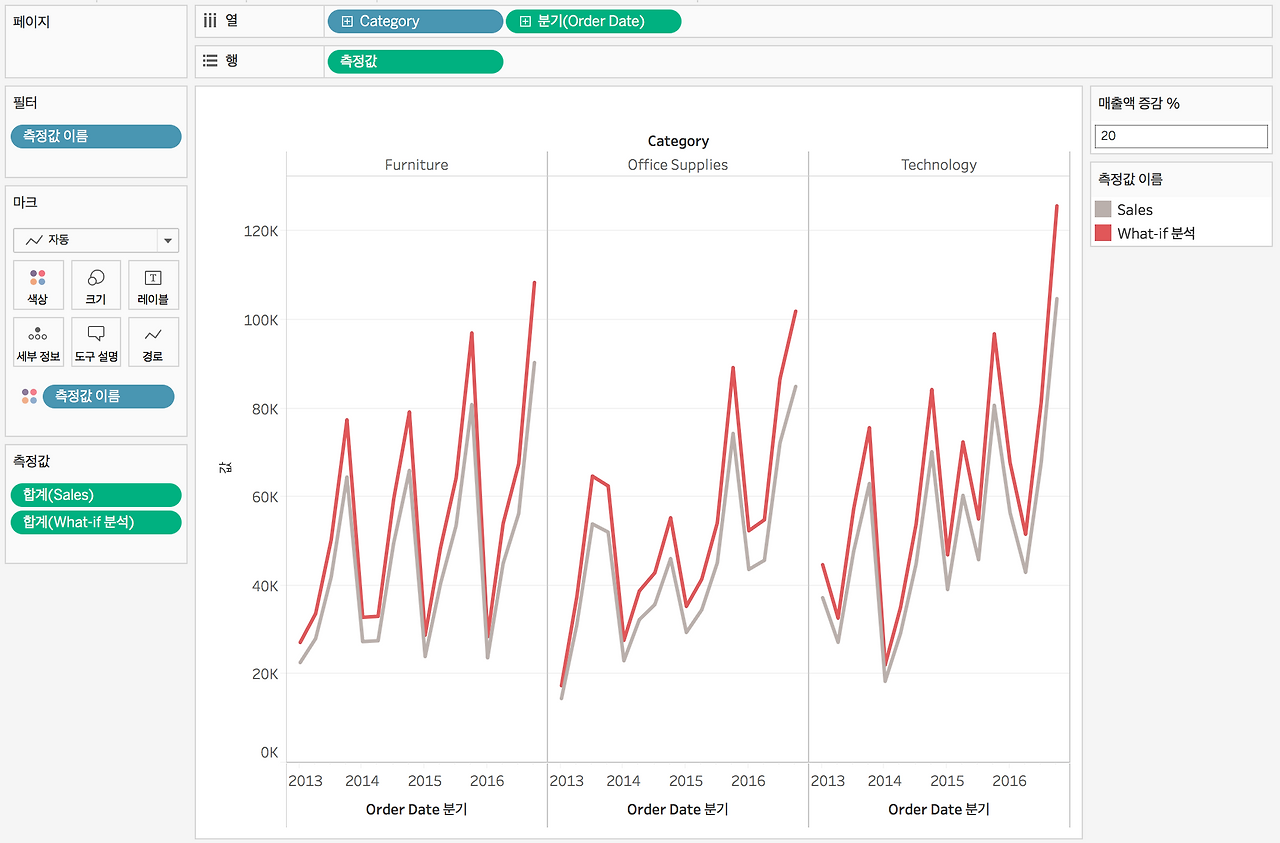Click the 측정값 이름 filter pill
Image resolution: width=1280 pixels, height=843 pixels.
[x=96, y=136]
